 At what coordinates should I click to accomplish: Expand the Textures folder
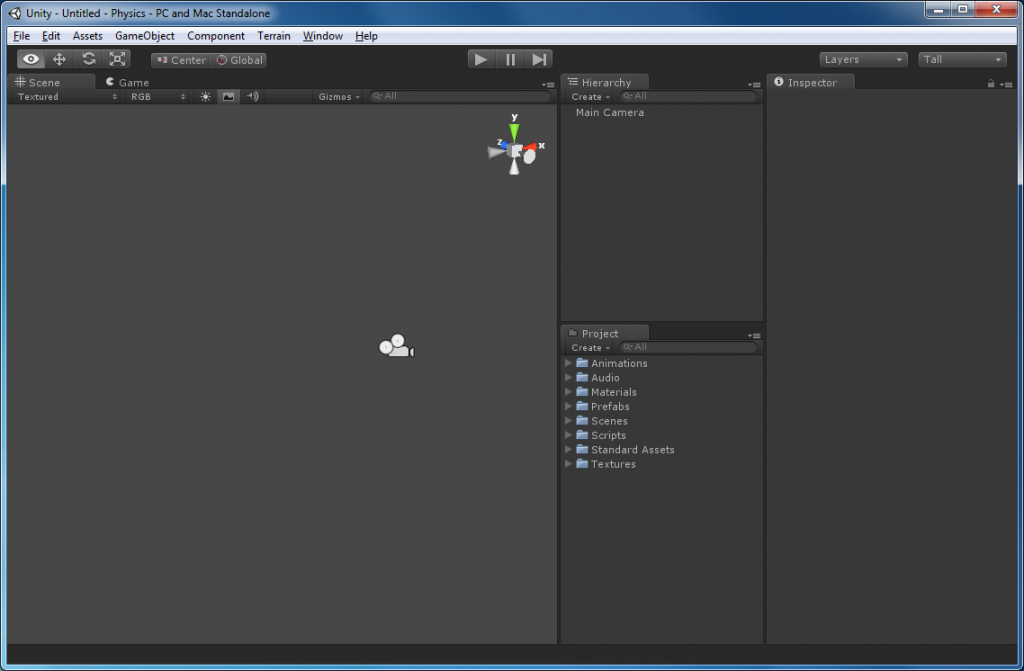pos(568,464)
